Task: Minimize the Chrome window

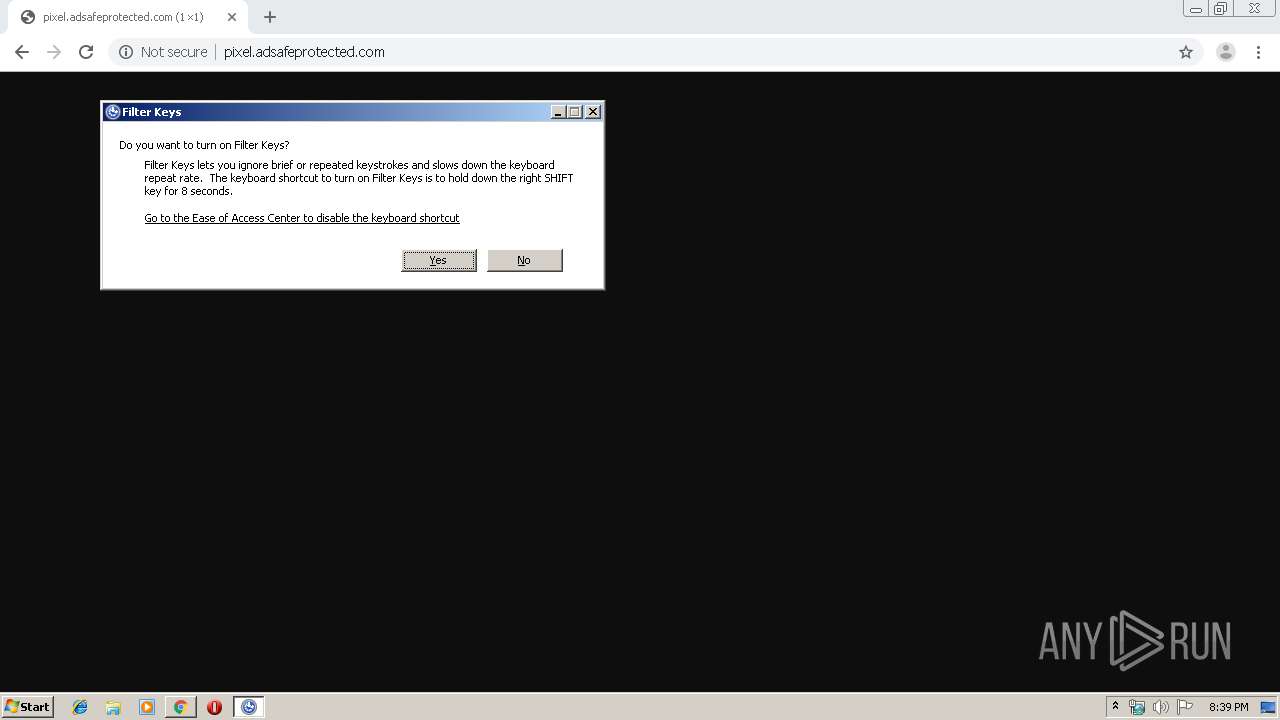Action: click(x=1196, y=9)
